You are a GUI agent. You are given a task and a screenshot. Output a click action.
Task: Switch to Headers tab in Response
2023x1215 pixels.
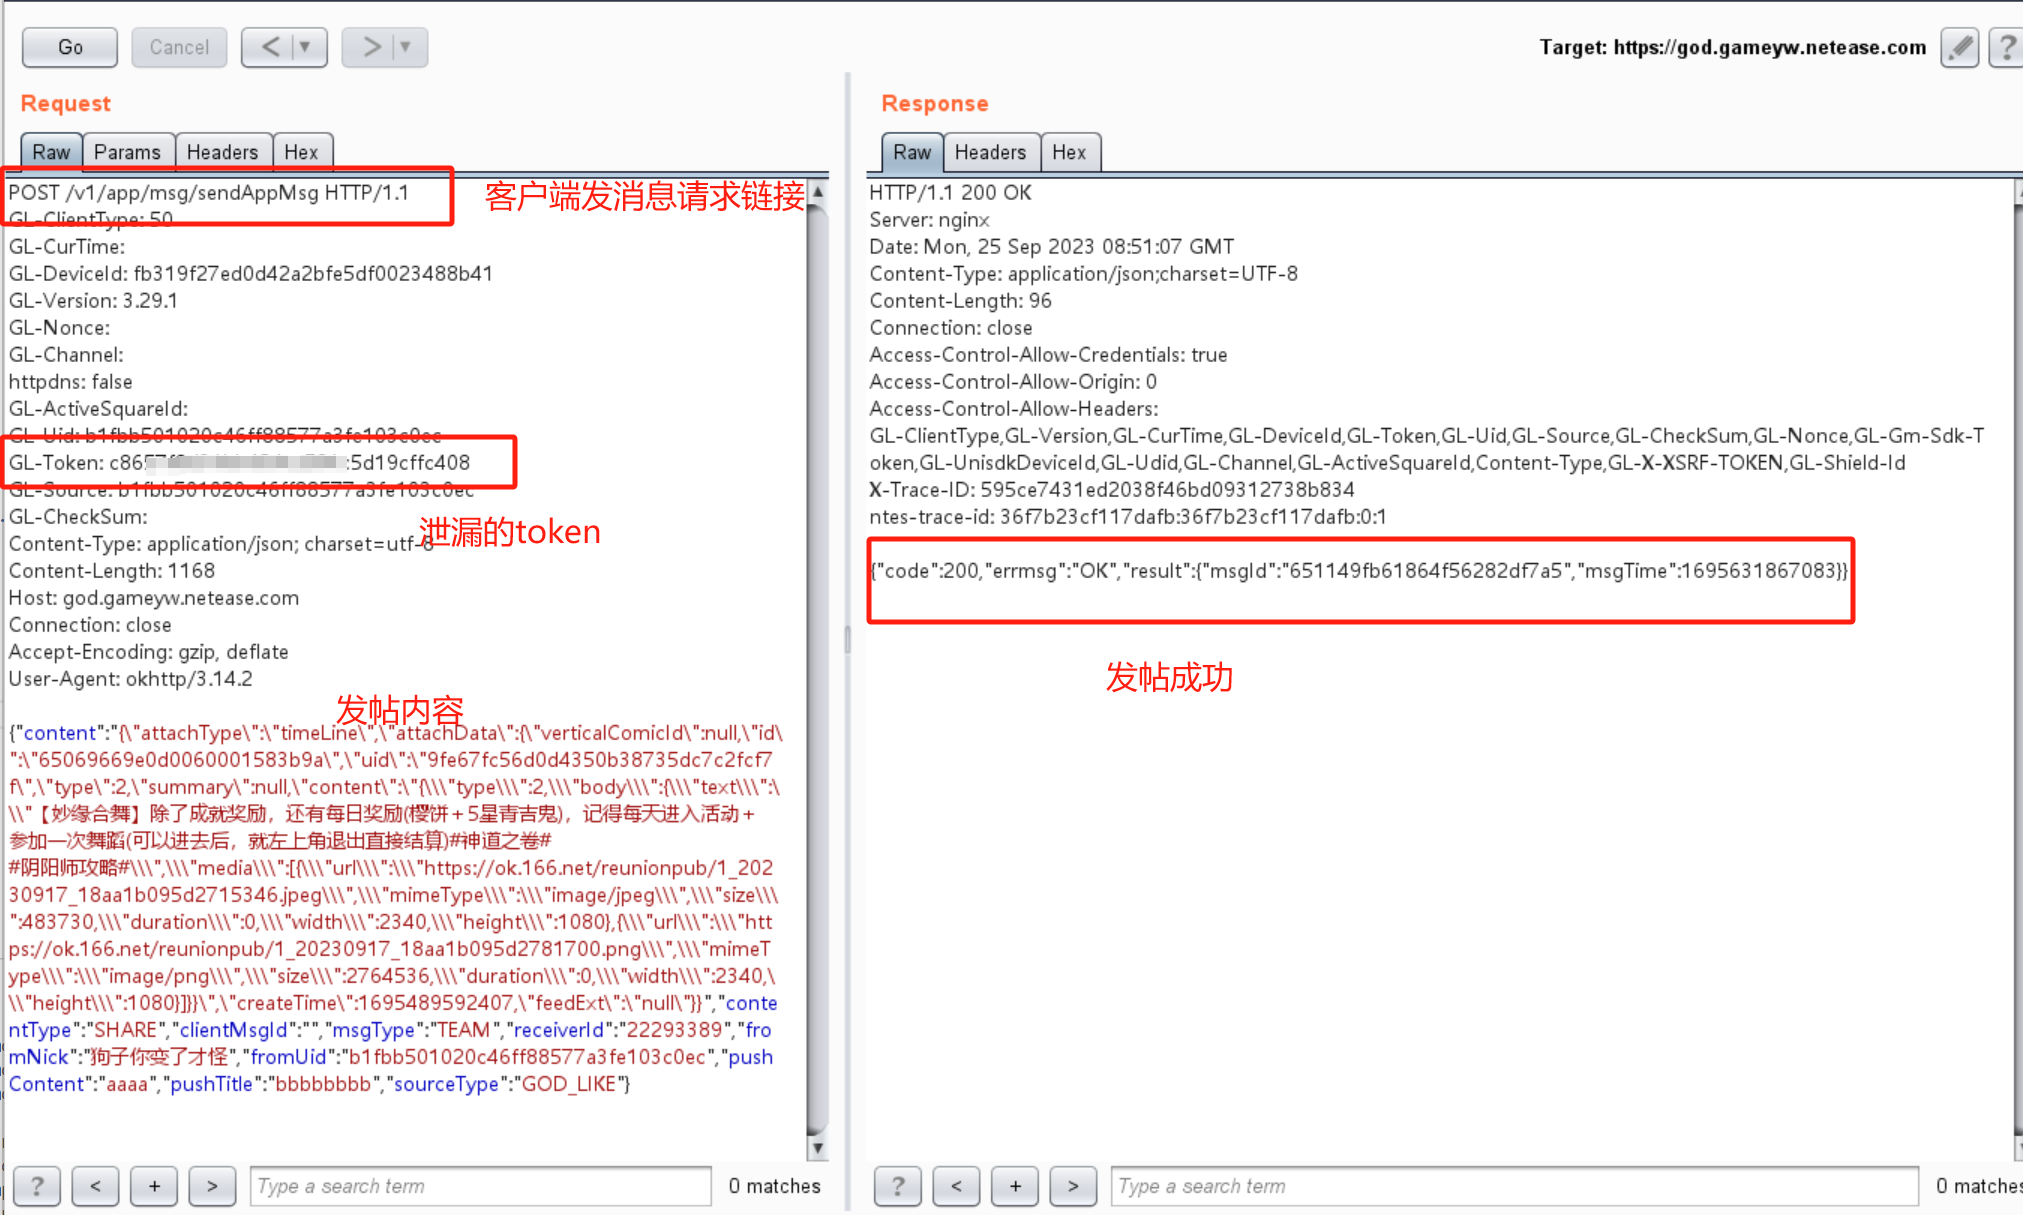[990, 152]
